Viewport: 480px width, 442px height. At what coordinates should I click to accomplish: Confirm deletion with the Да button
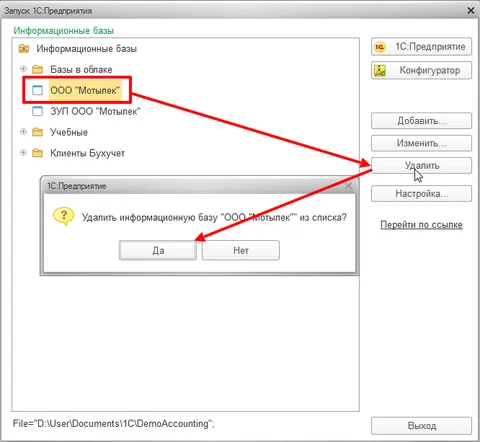click(158, 250)
